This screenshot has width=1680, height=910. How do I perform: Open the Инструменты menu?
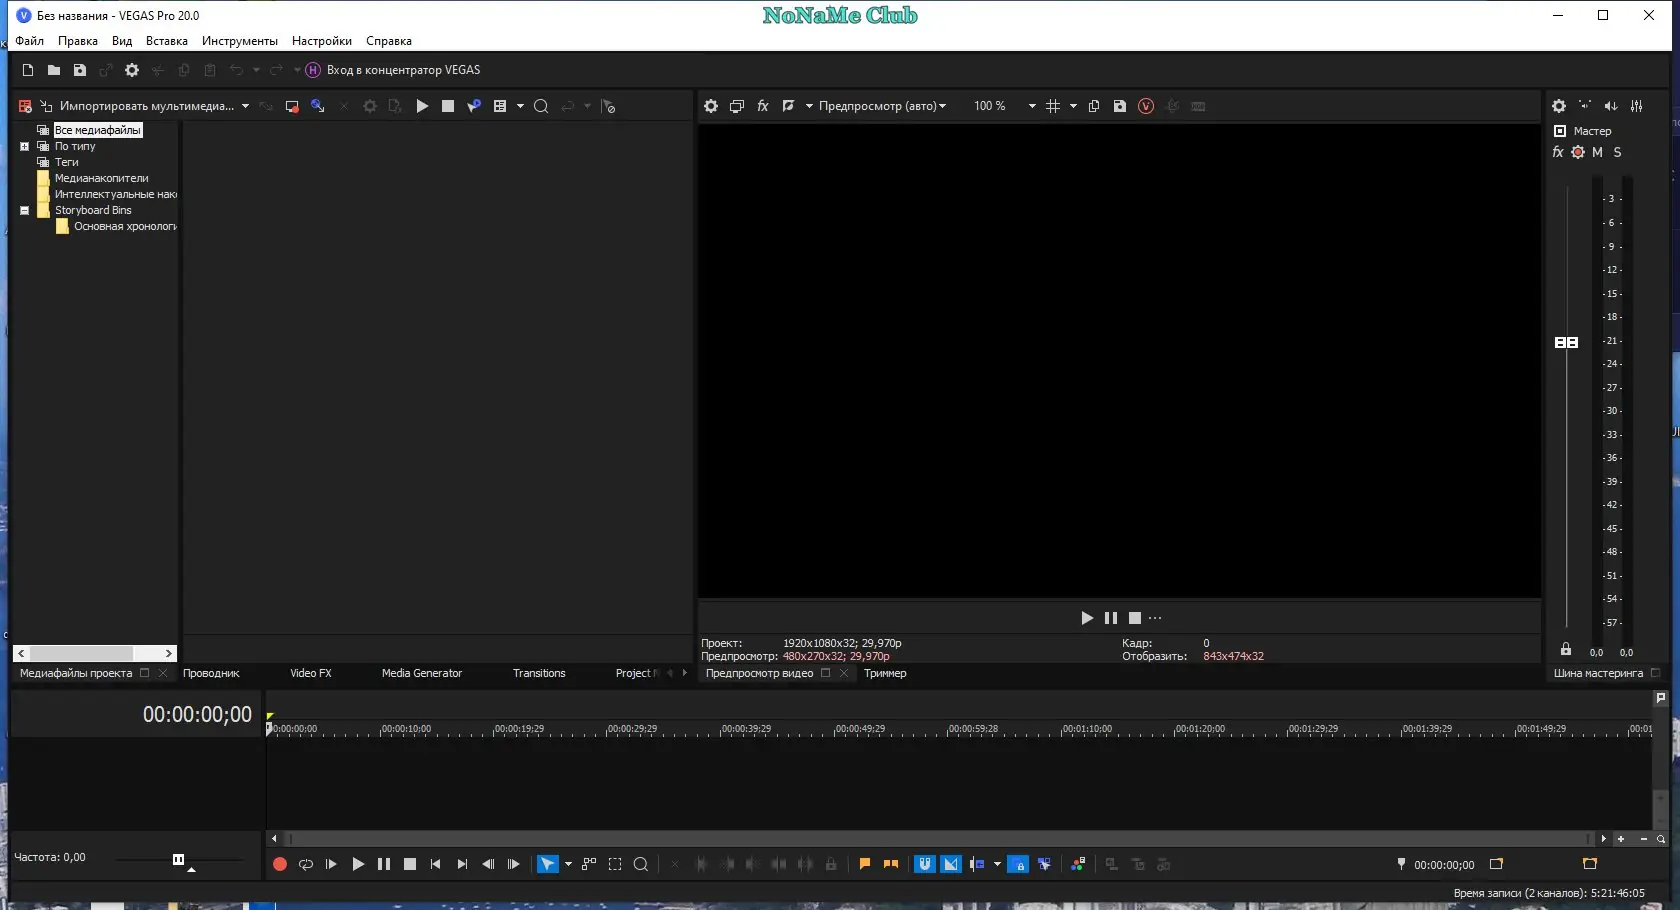pos(240,41)
